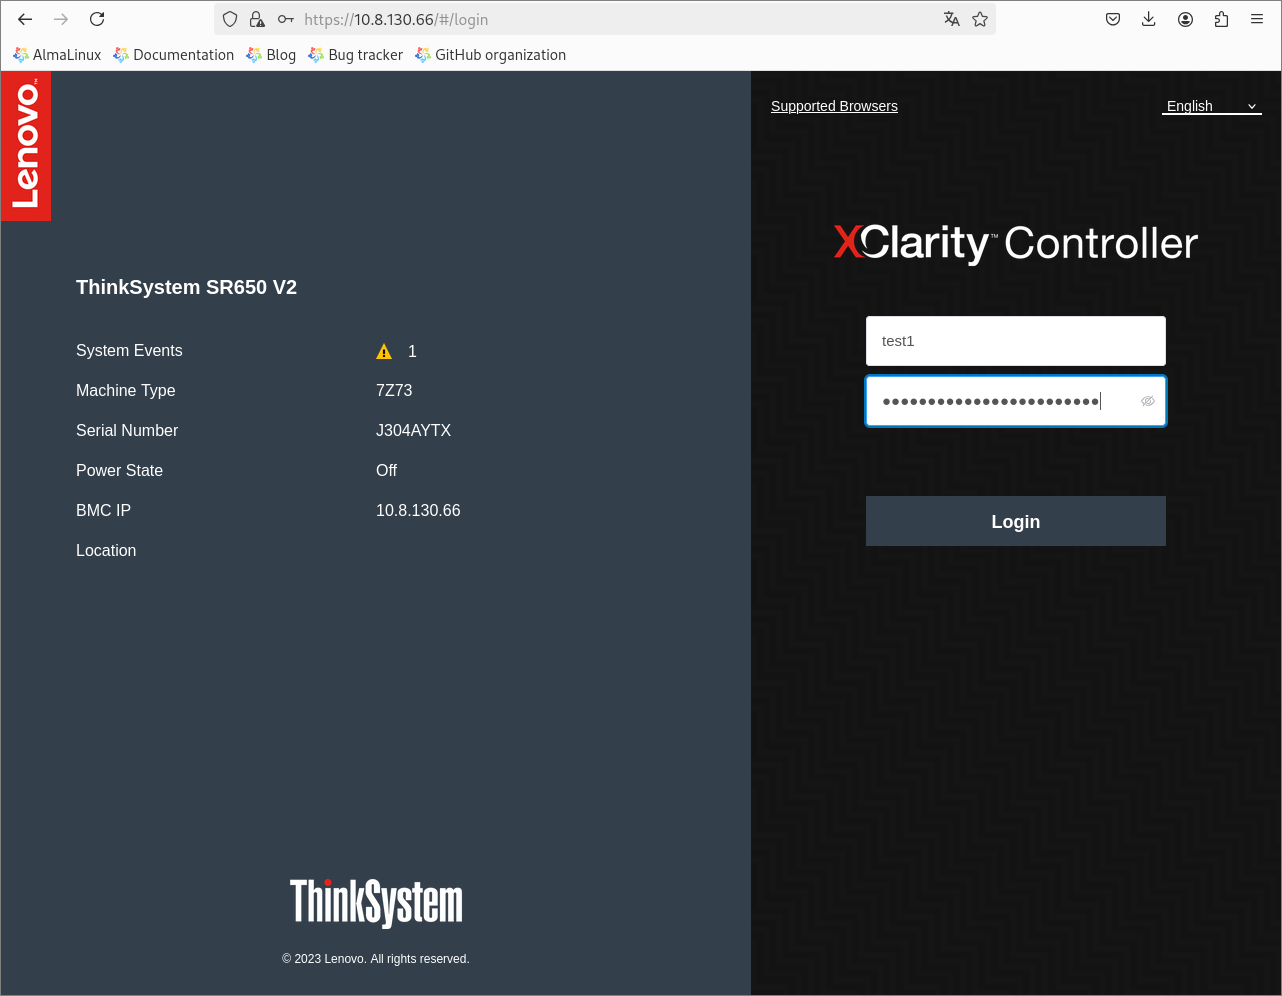
Task: View the connection security padlock info
Action: [x=257, y=19]
